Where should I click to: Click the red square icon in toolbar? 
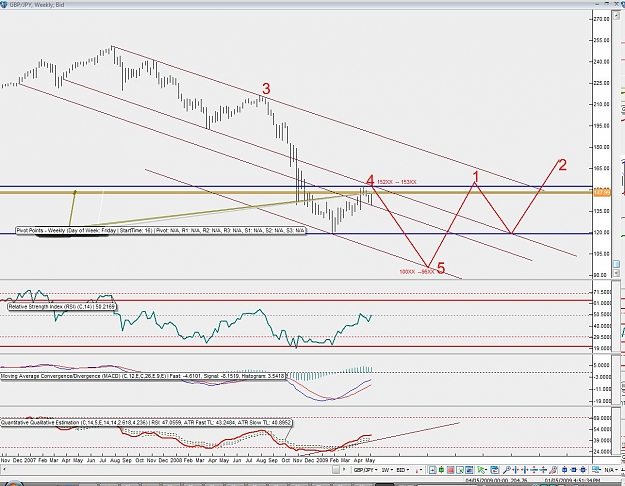[450, 470]
